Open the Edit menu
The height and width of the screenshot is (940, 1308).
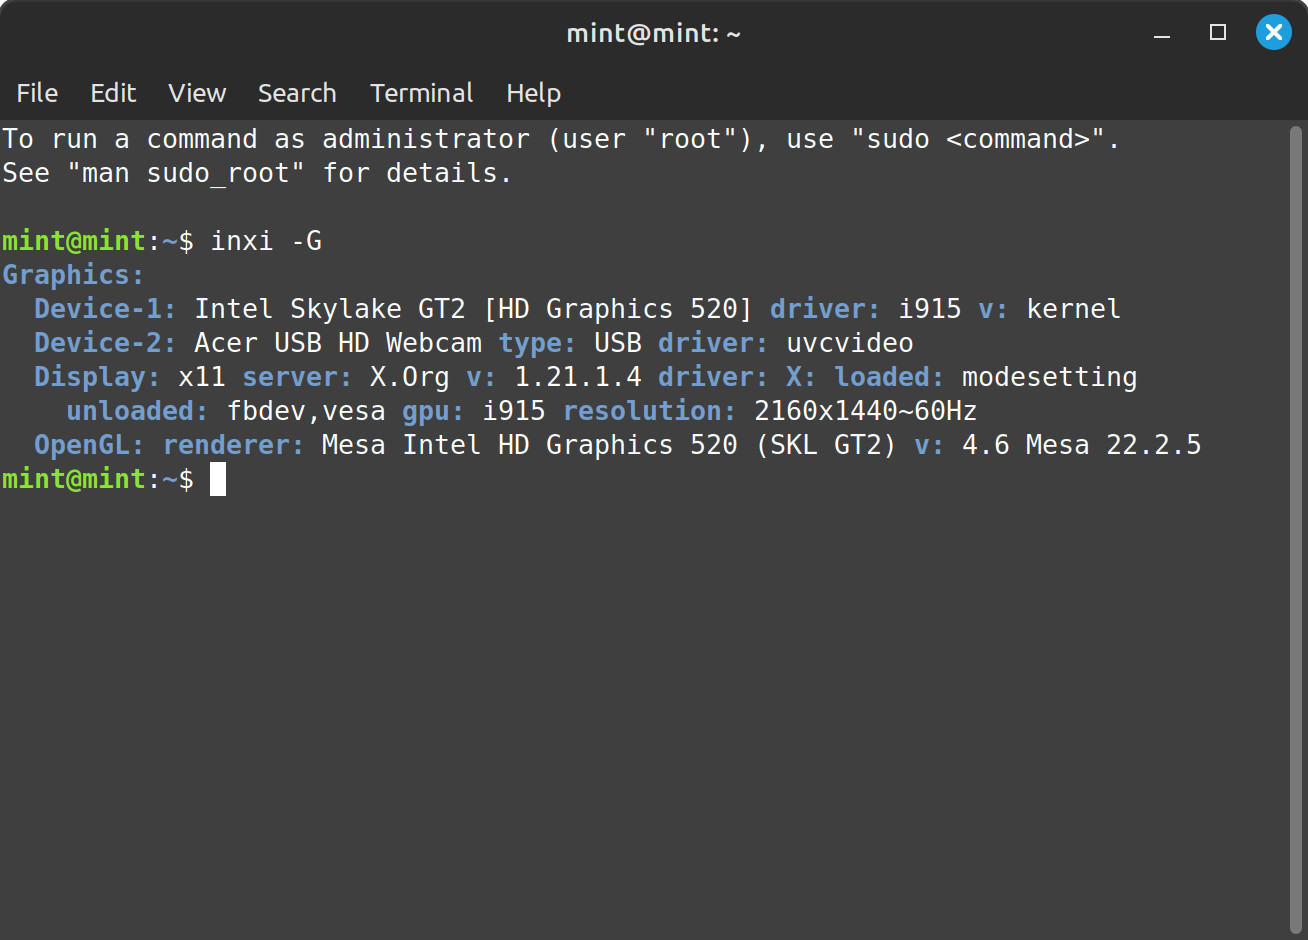113,93
